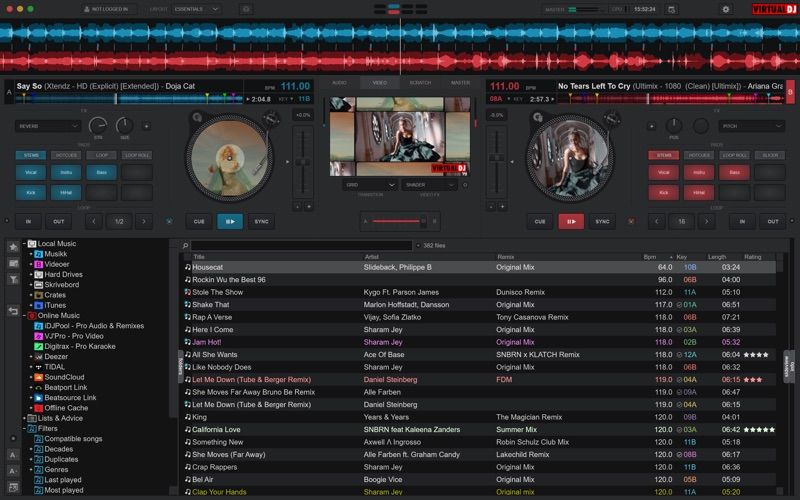Viewport: 800px width, 500px height.
Task: Click deck A CUE button
Action: 199,221
